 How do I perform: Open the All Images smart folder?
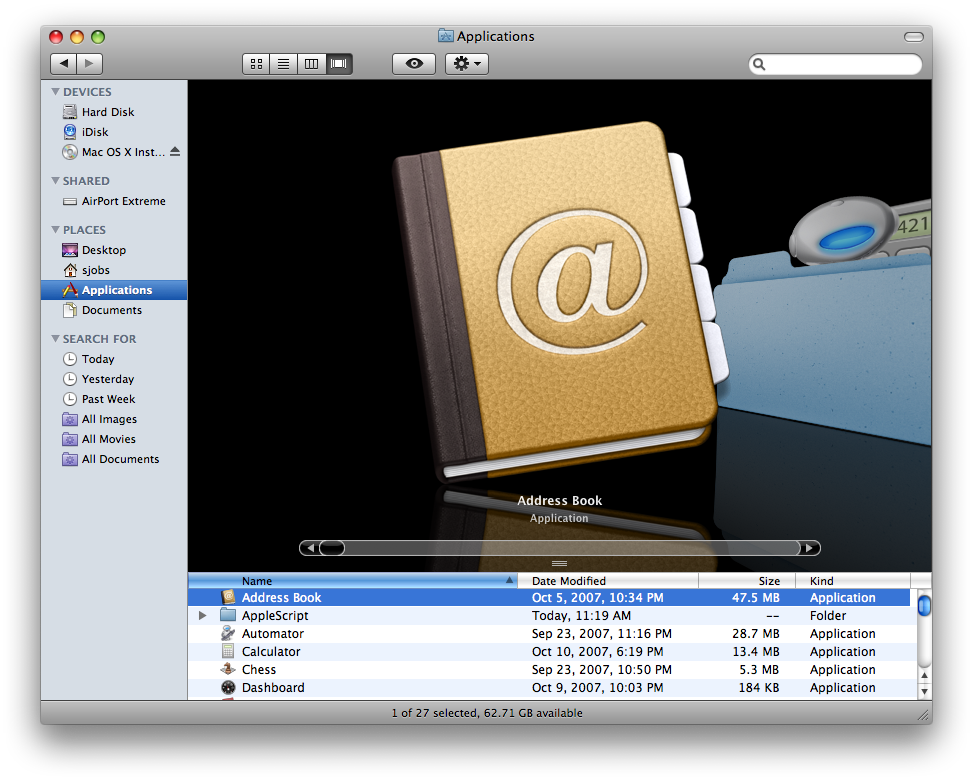click(114, 419)
